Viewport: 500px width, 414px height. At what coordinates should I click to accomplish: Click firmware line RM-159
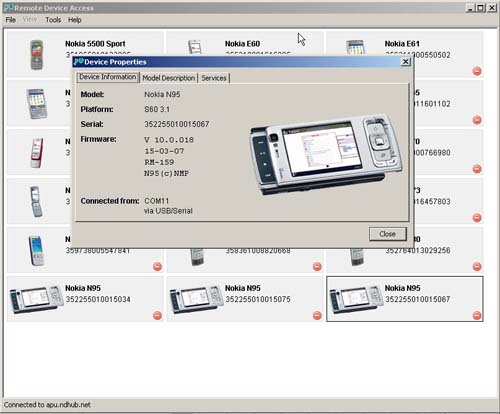[159, 162]
